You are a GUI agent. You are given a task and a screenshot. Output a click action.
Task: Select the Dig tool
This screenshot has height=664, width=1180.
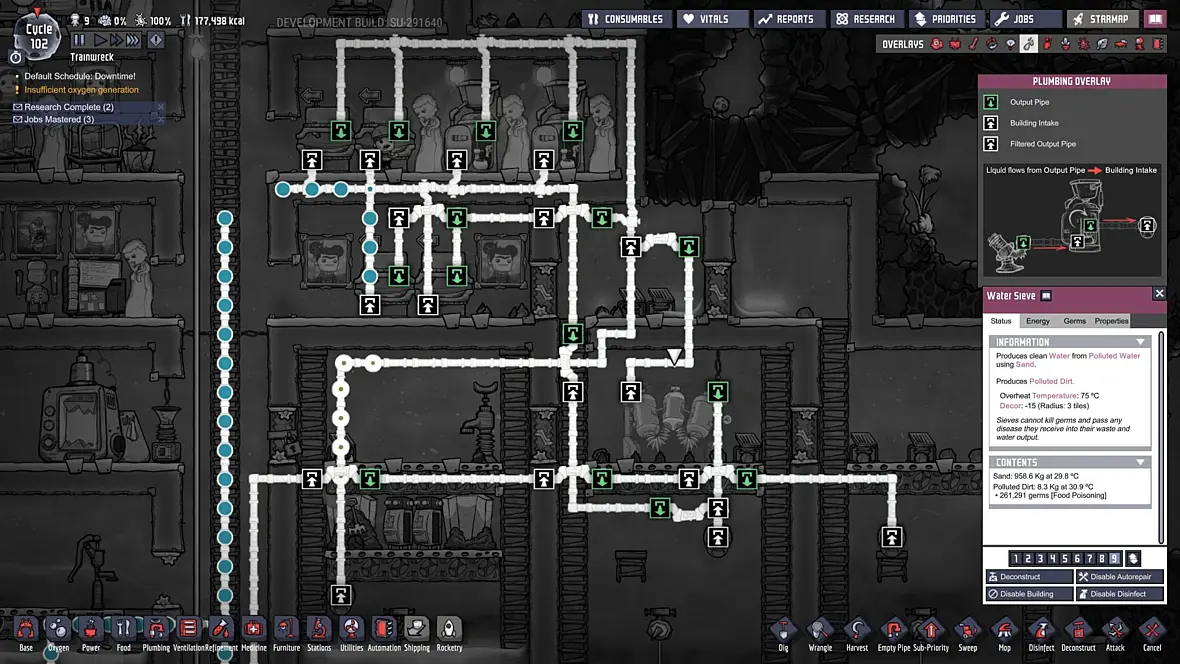pos(783,635)
